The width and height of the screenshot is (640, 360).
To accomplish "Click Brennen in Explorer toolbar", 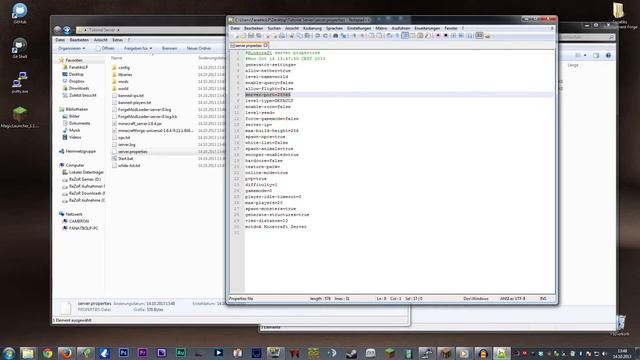I will point(169,48).
